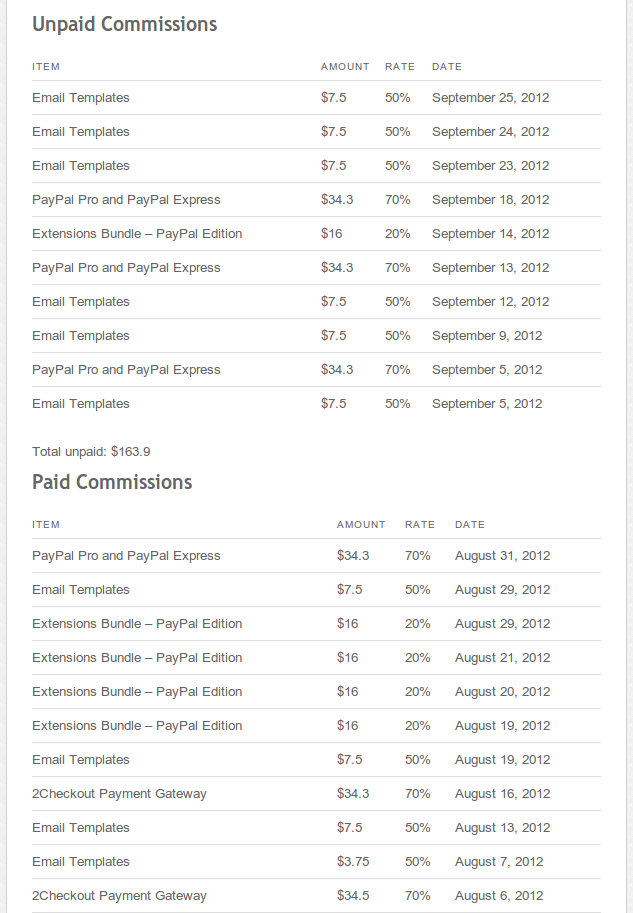Click the Total unpaid $163.9 text
Screen dimensions: 633x913
[91, 452]
